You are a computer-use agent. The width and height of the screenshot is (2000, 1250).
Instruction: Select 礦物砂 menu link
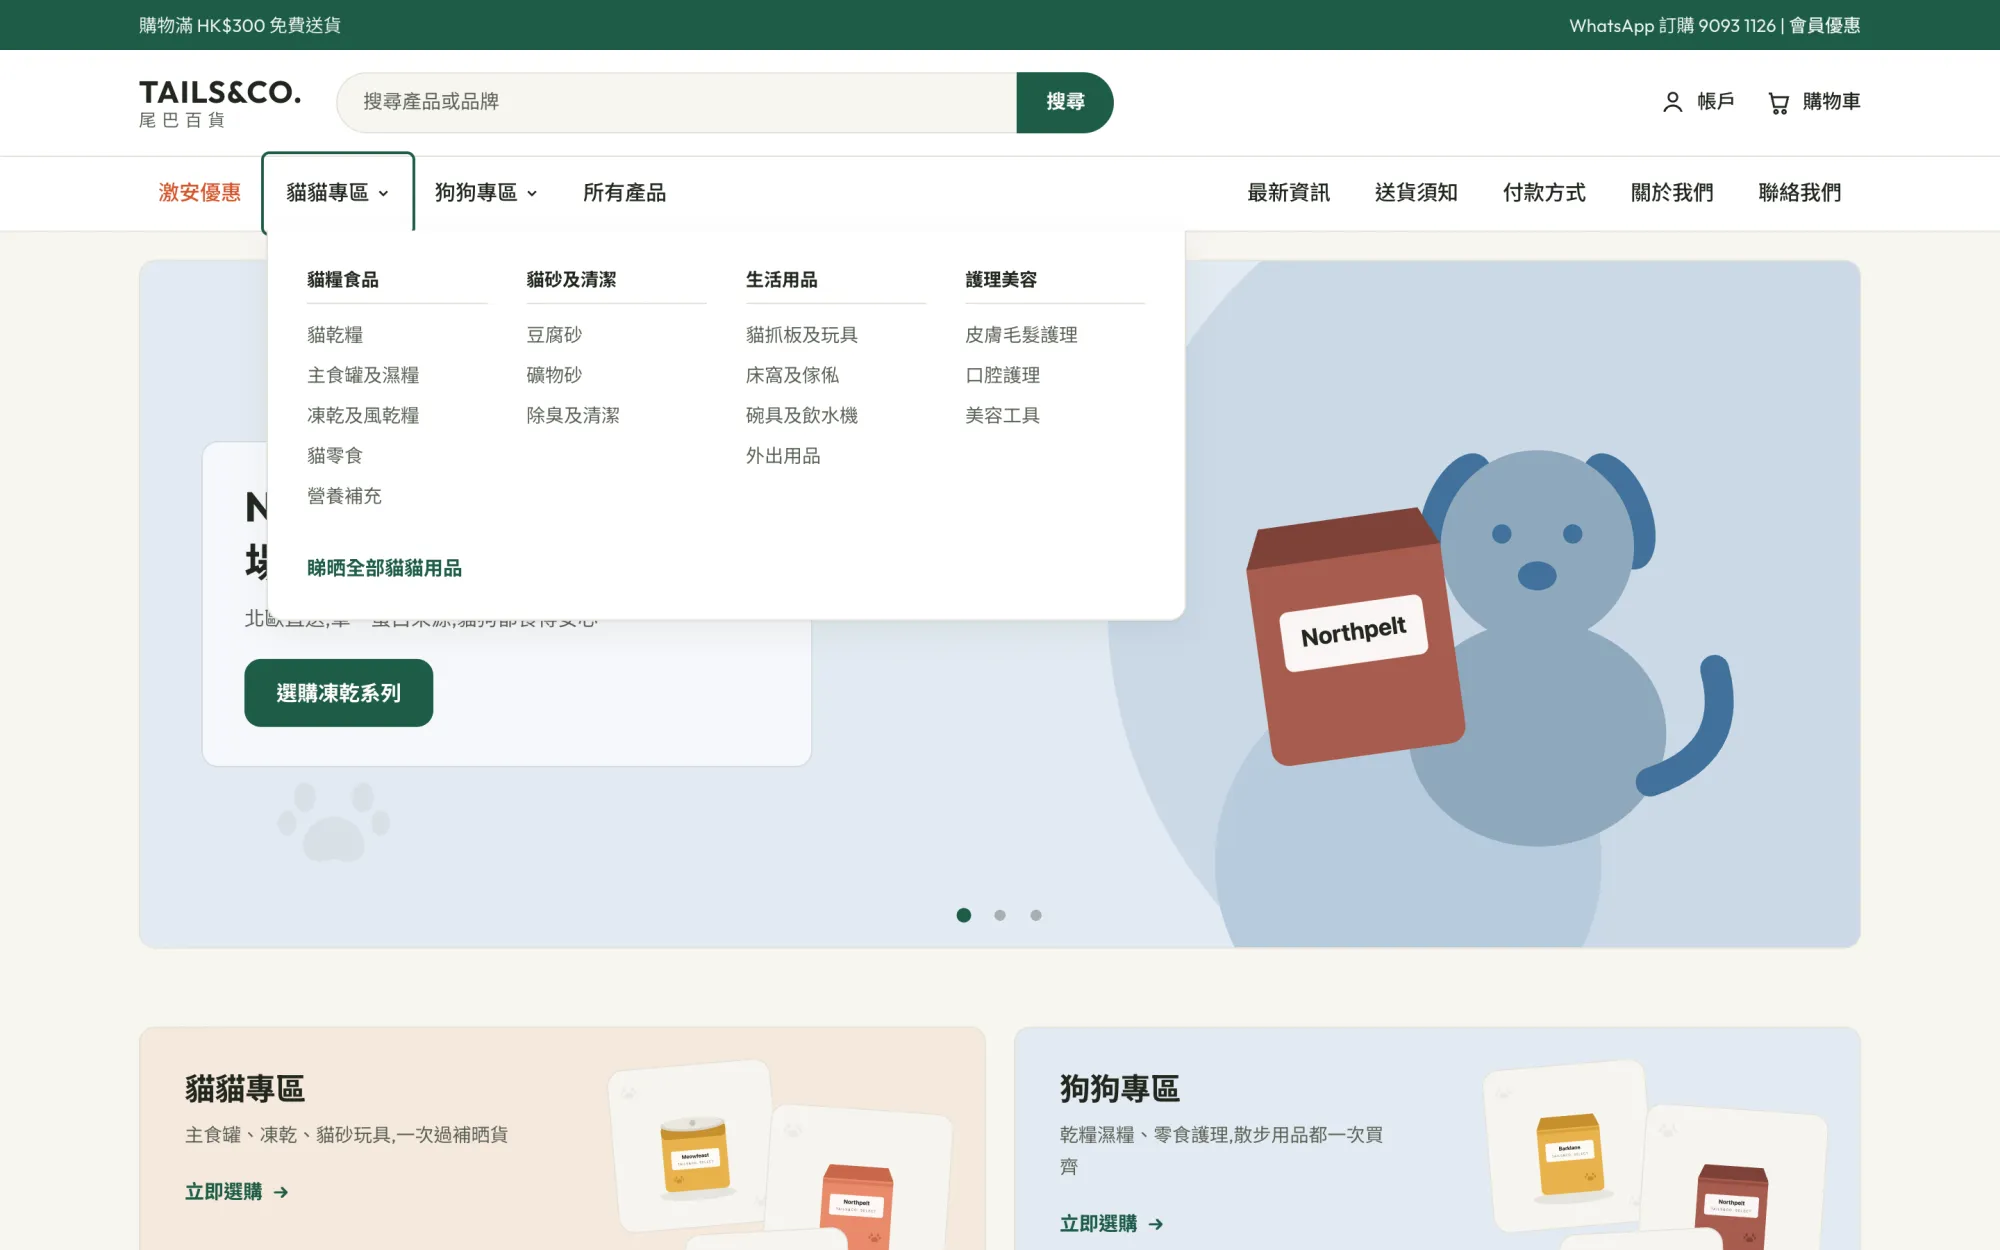(x=554, y=375)
